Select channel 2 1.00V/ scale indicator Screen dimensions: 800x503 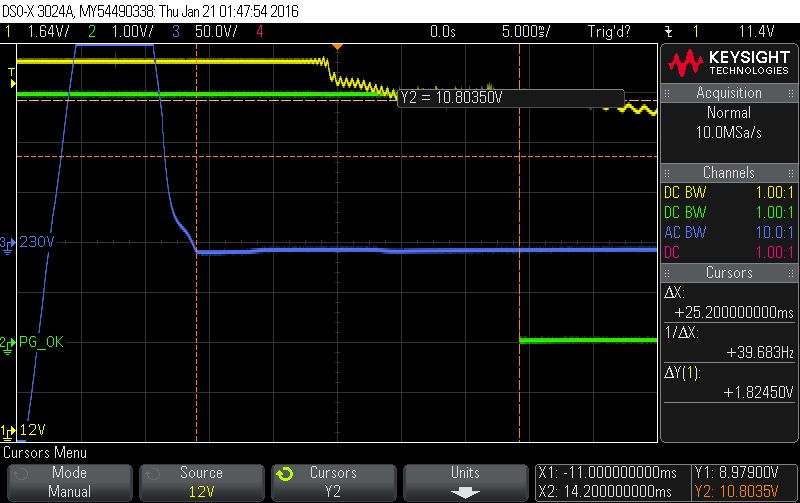click(x=120, y=32)
